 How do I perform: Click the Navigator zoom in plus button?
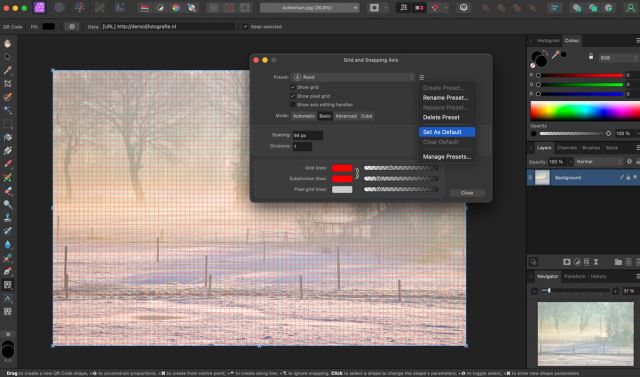tap(615, 291)
